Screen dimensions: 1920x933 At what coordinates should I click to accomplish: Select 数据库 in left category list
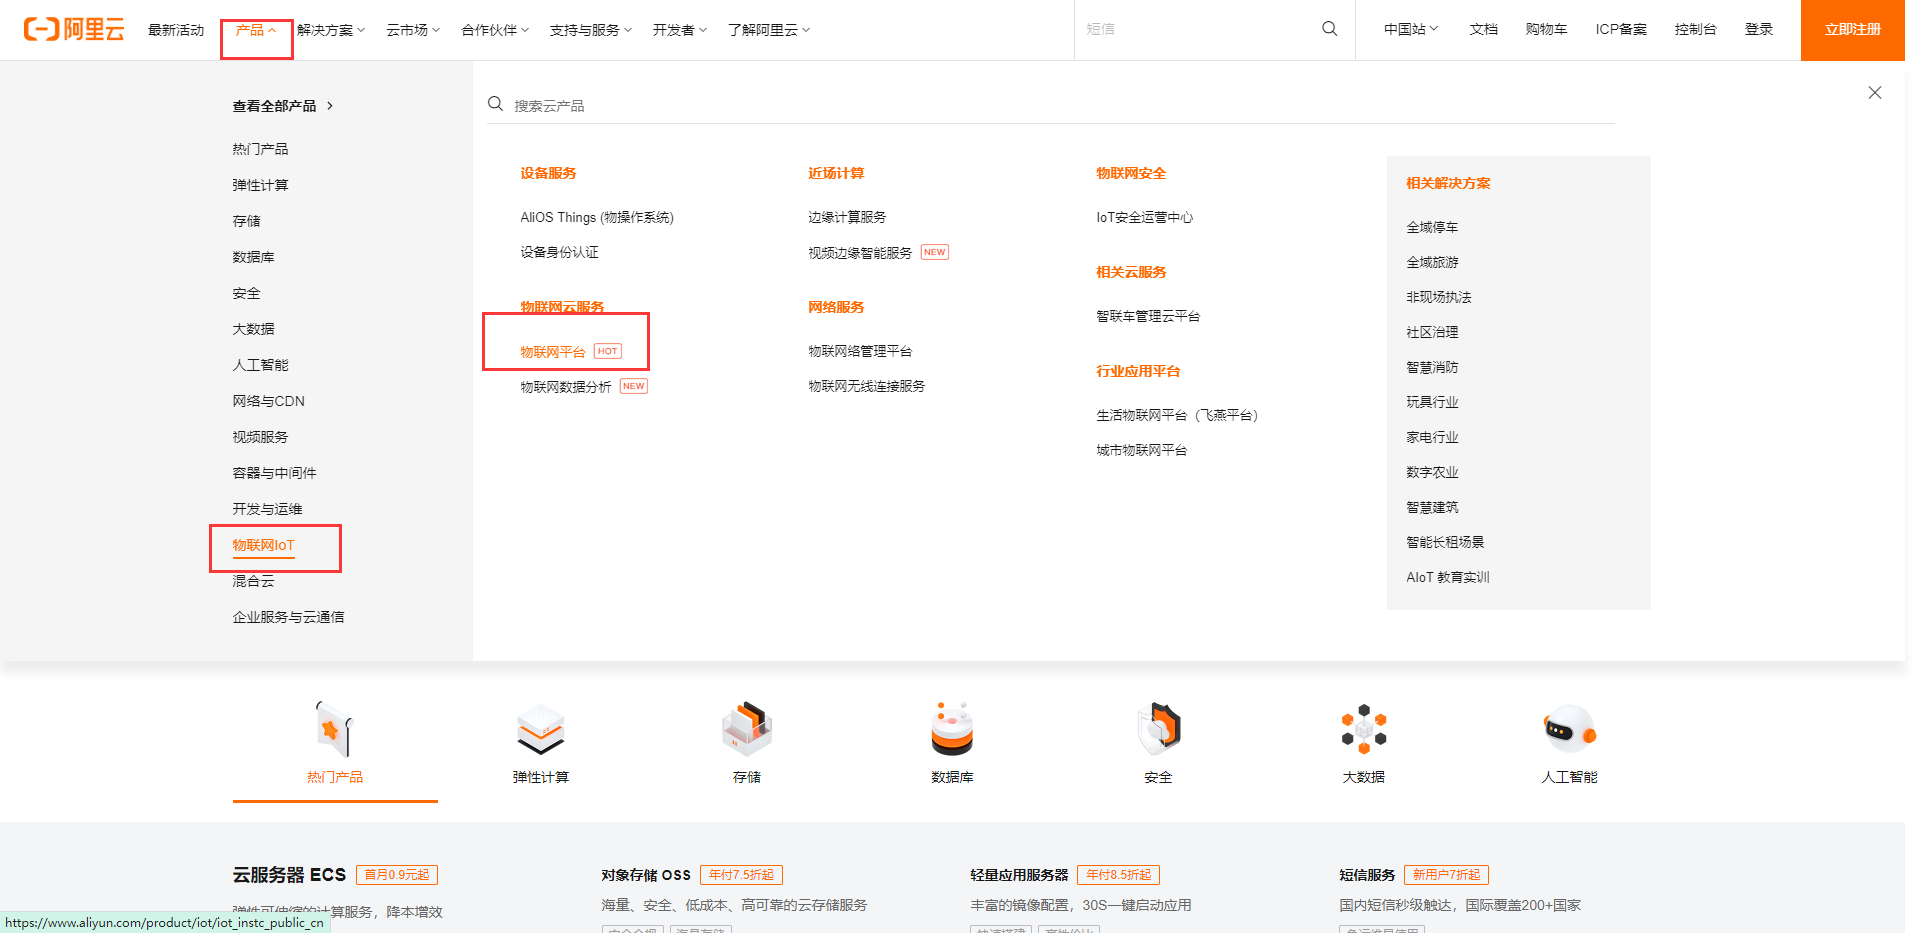(253, 257)
